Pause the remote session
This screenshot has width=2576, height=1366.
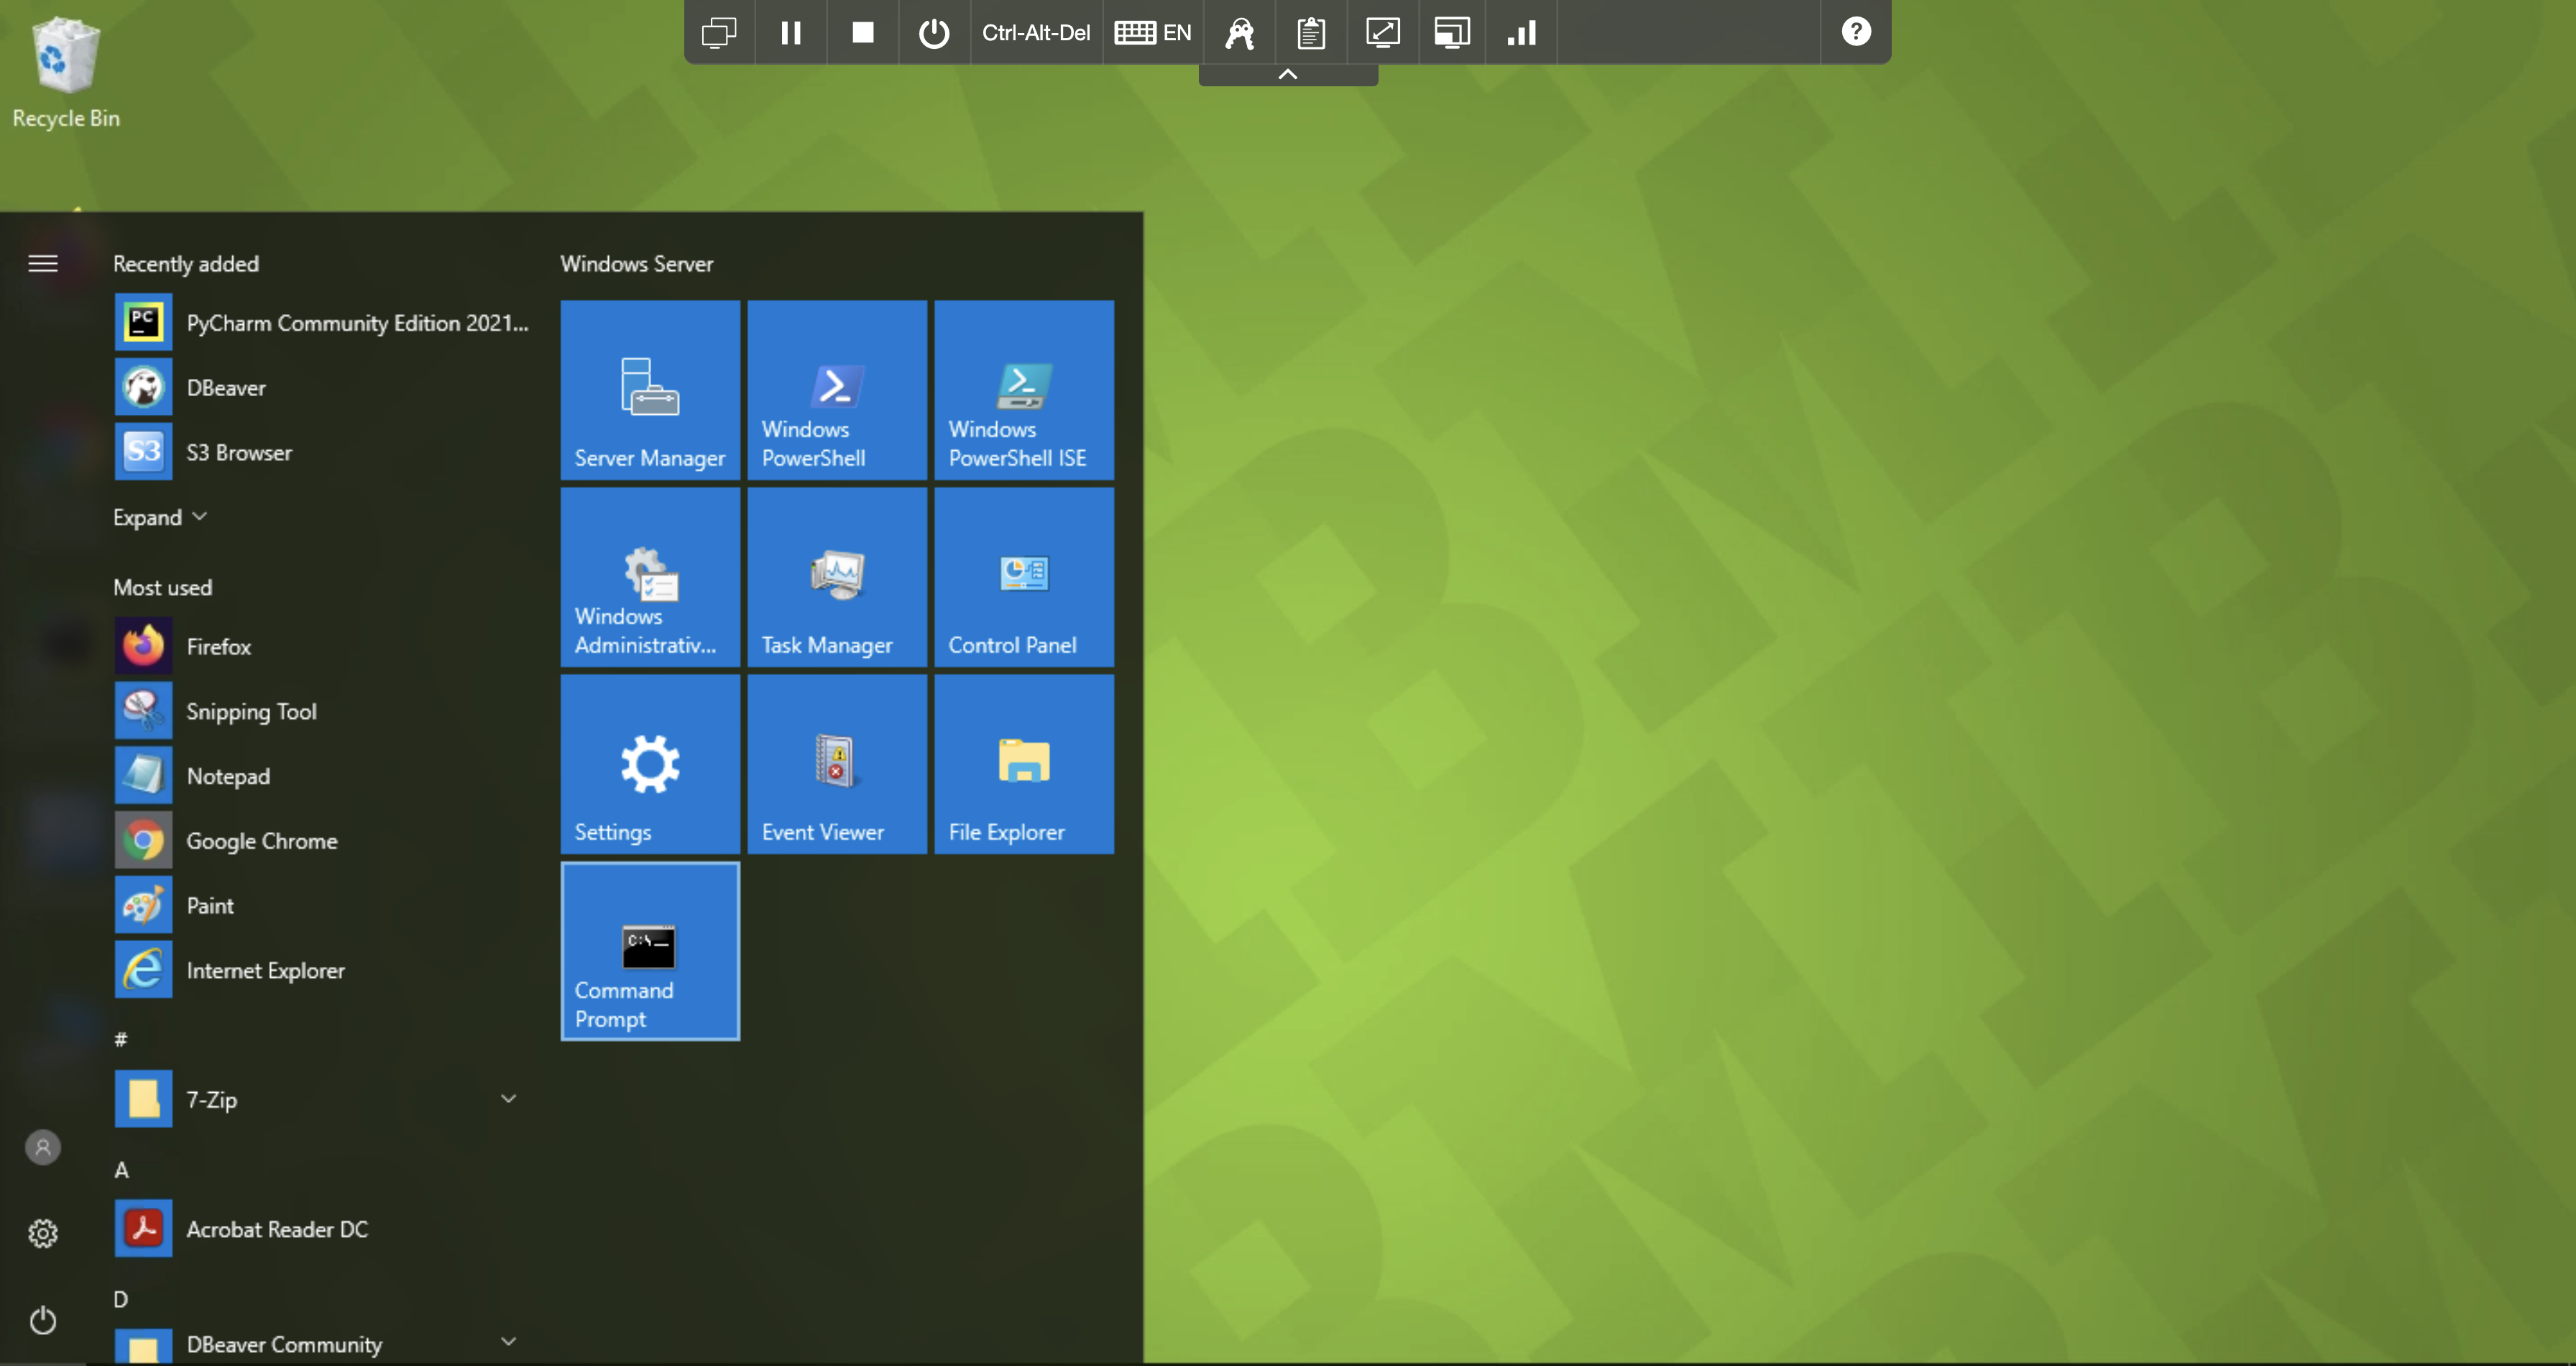tap(791, 32)
